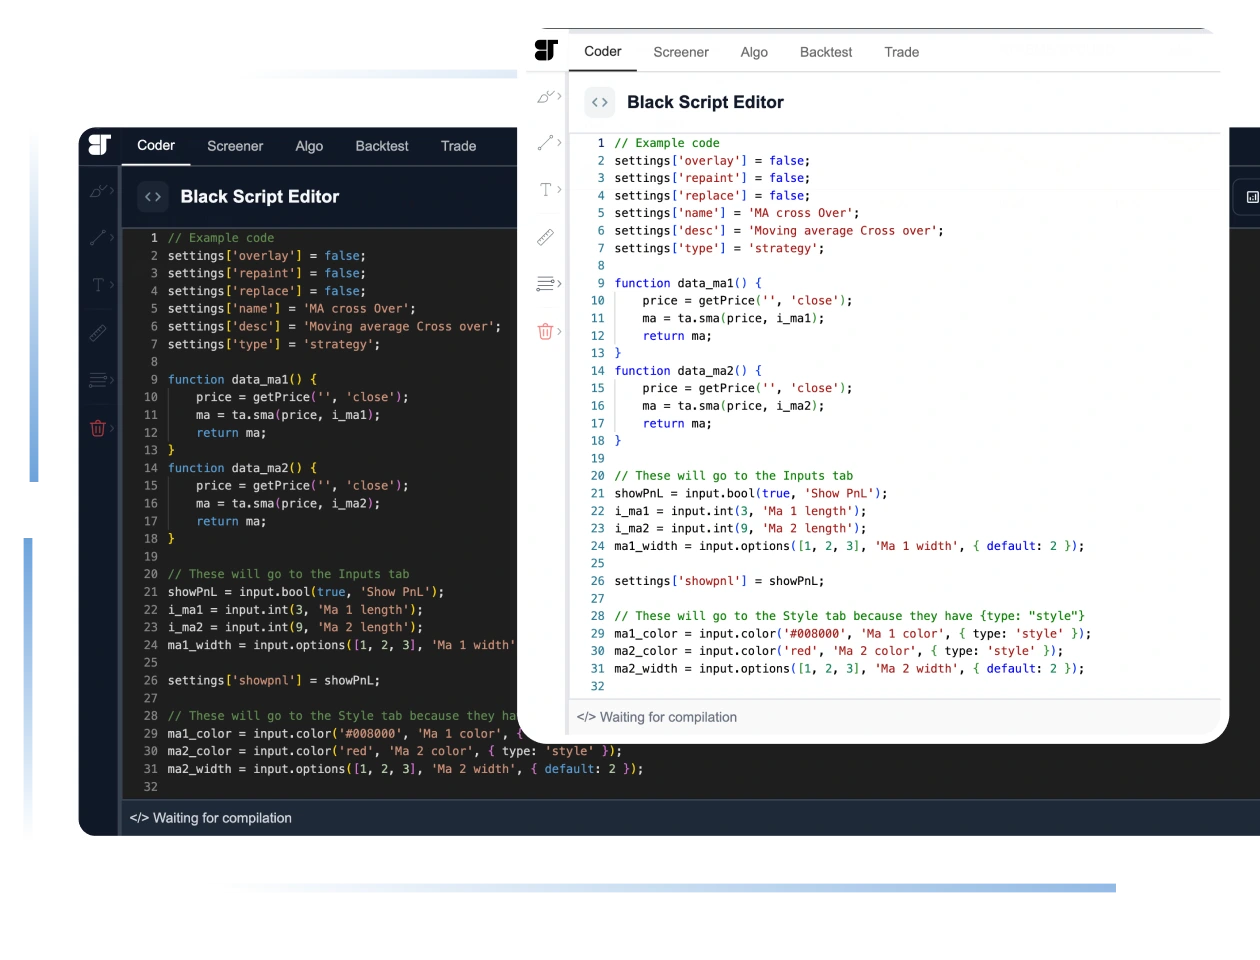Expand the horizontal lines tool chevron in light sidebar
This screenshot has height=960, width=1260.
click(x=559, y=284)
